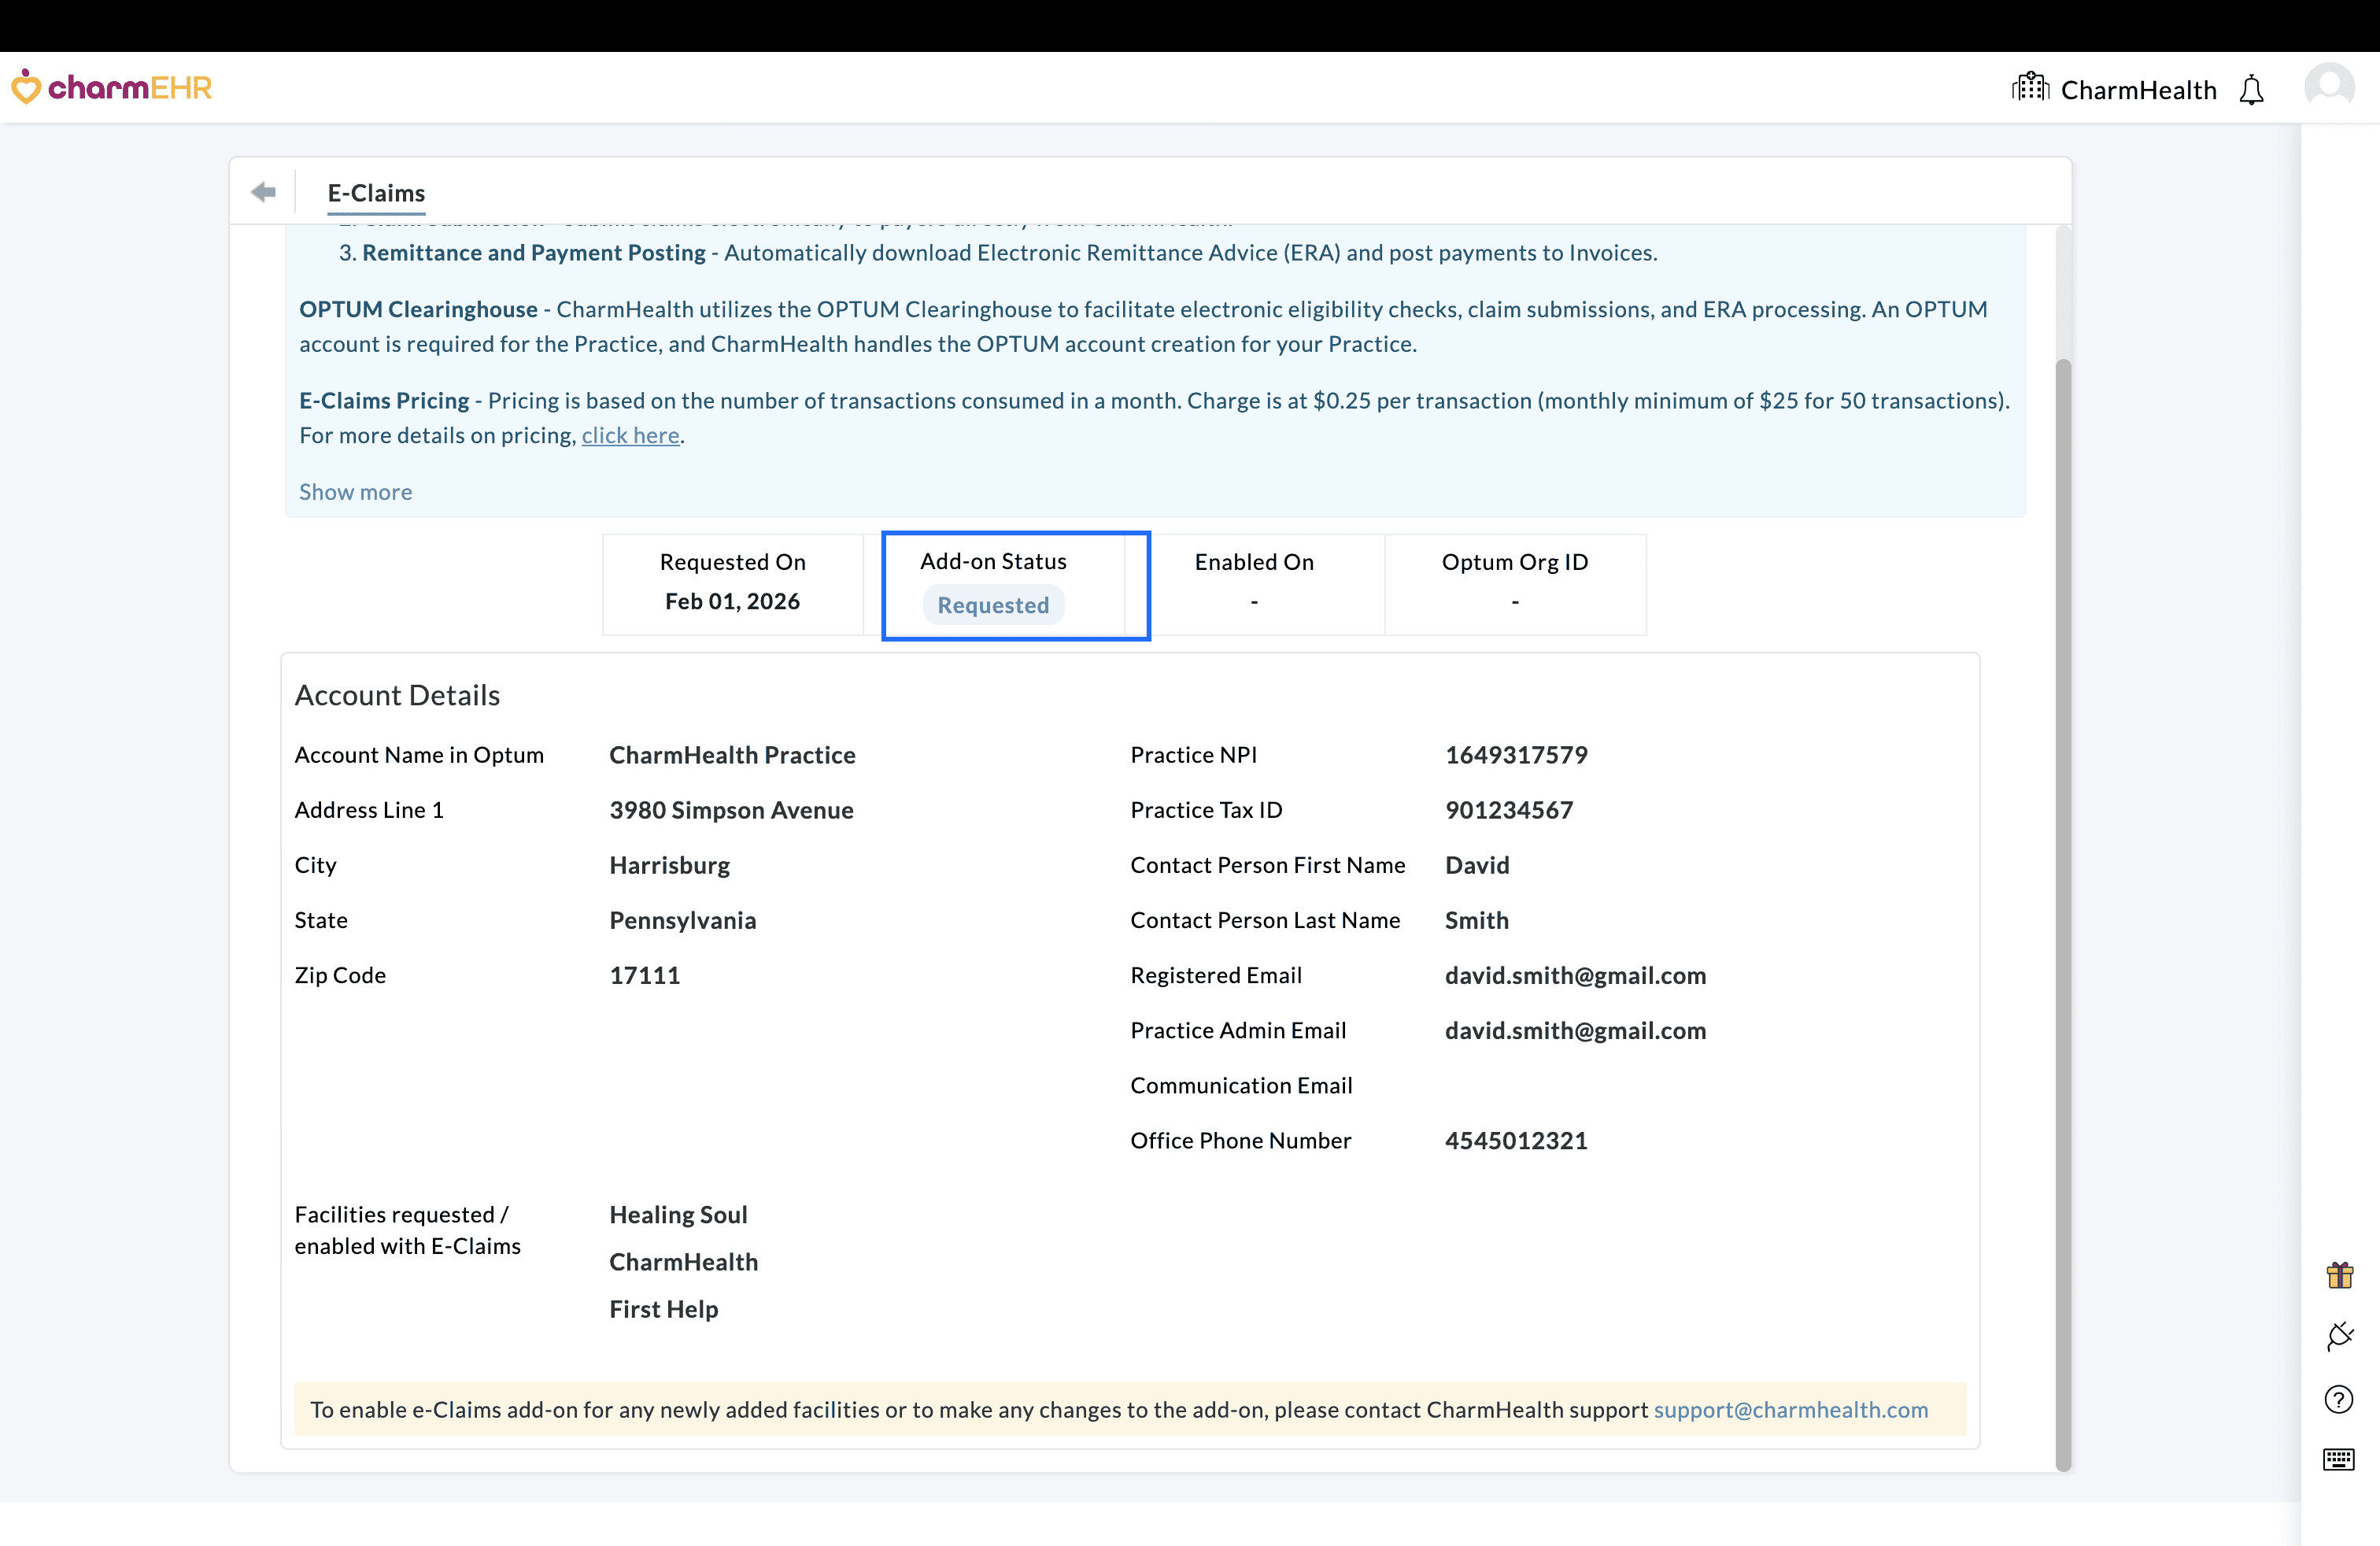Viewport: 2380px width, 1546px height.
Task: Go back using the arrow icon
Action: click(x=264, y=192)
